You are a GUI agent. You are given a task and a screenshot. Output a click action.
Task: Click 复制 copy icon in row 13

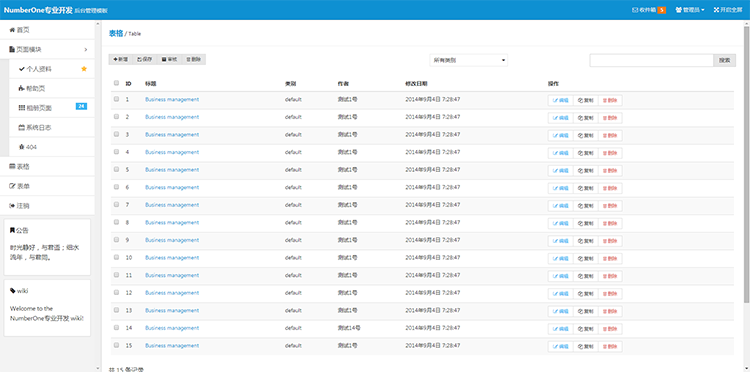click(580, 311)
